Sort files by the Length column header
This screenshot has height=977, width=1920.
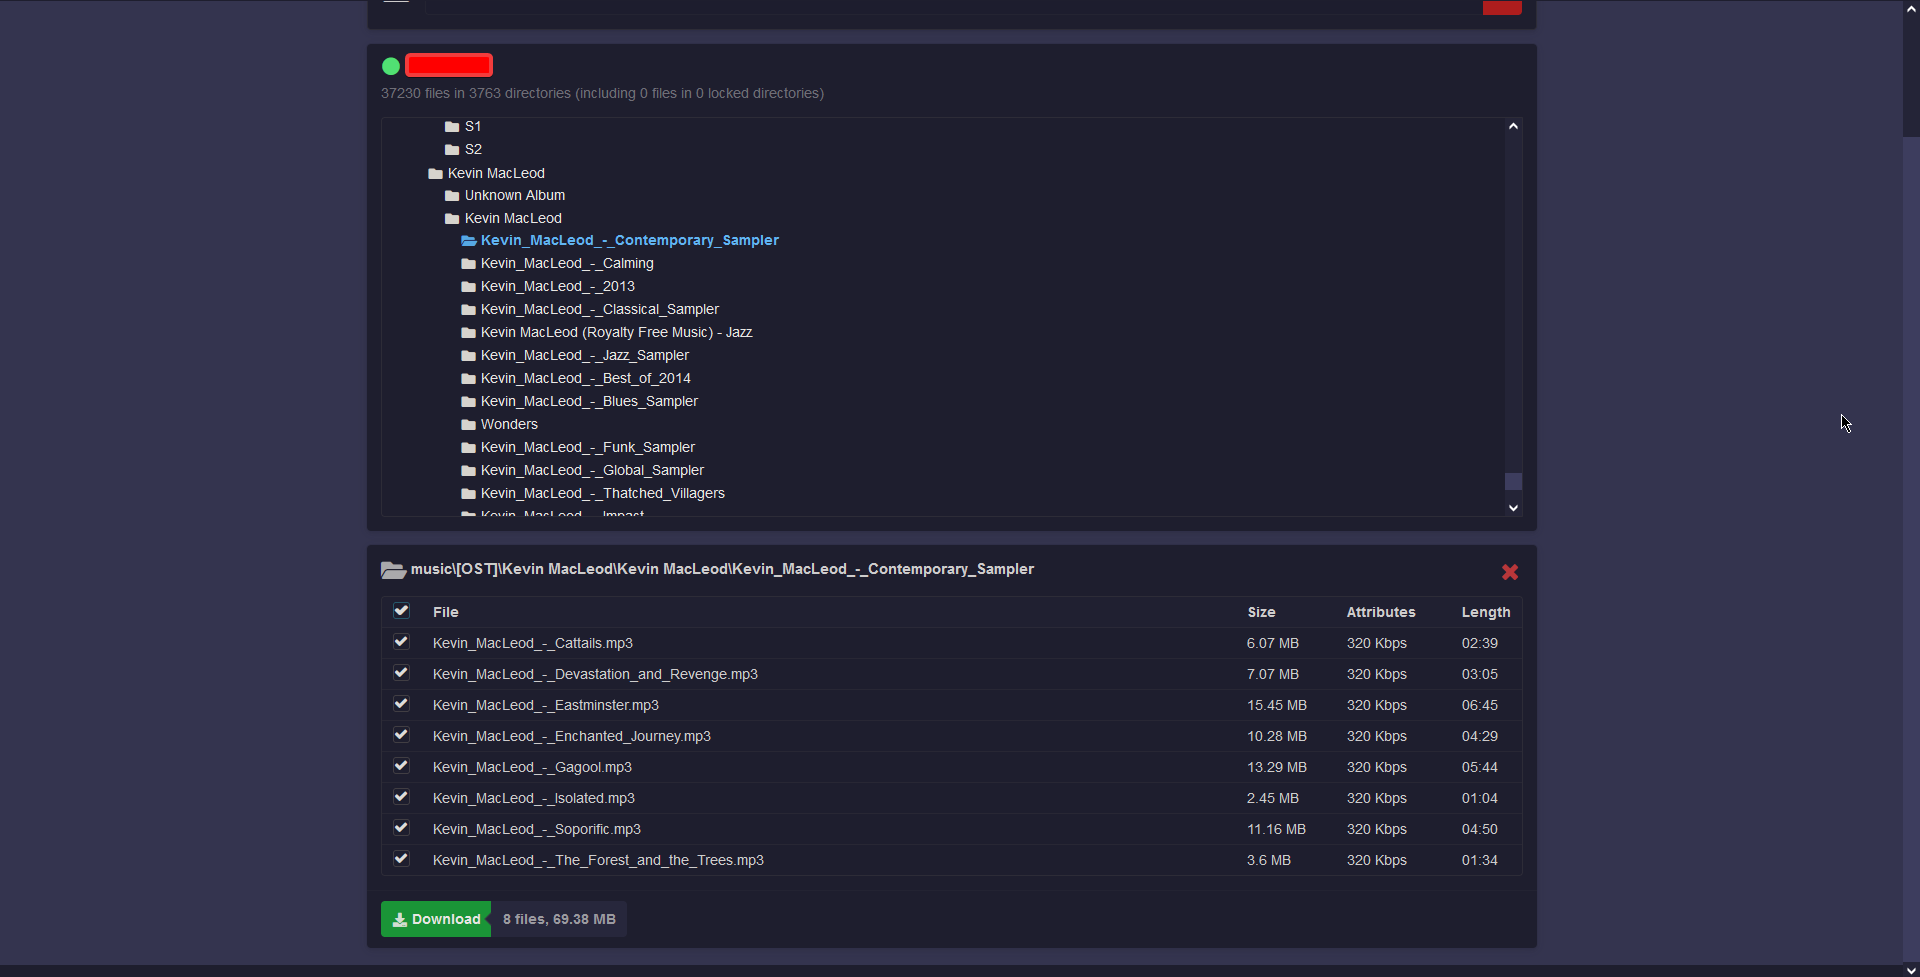coord(1485,612)
